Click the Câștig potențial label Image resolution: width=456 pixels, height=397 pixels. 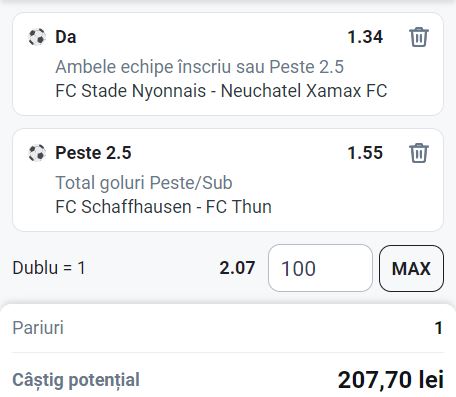click(x=76, y=380)
